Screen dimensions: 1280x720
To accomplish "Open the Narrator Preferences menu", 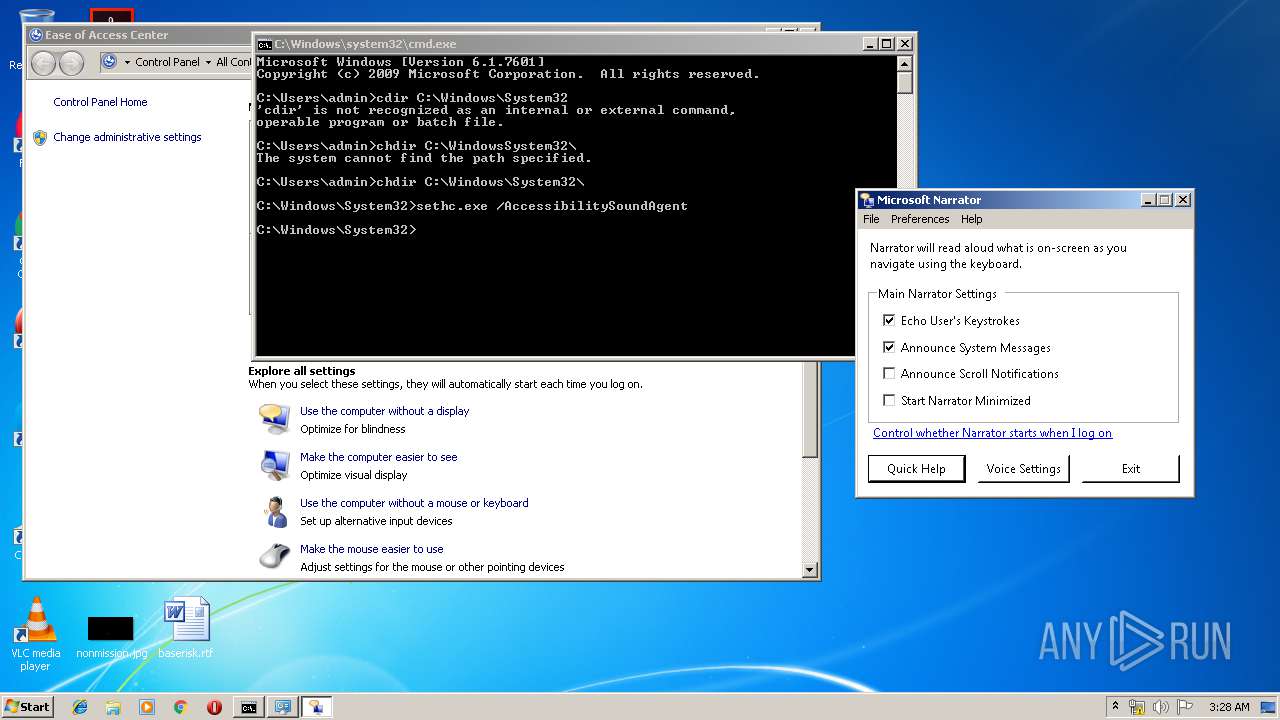I will point(920,219).
